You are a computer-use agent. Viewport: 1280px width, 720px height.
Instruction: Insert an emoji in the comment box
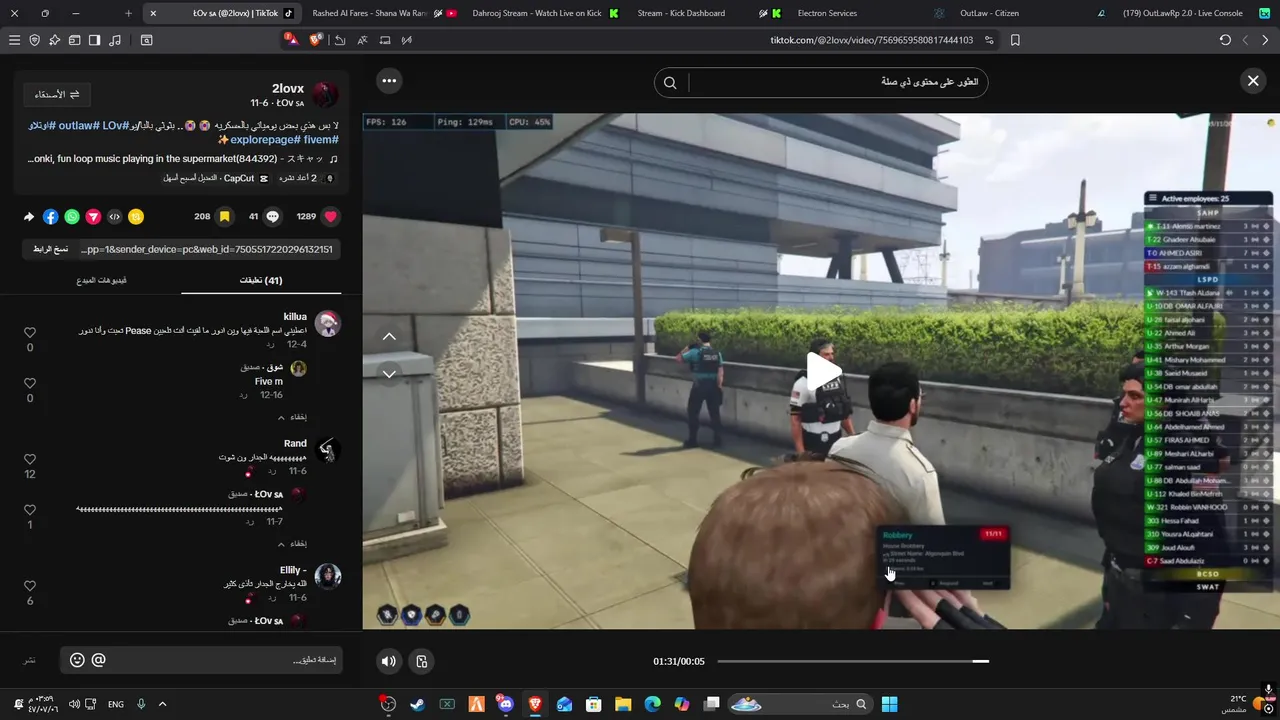[77, 660]
